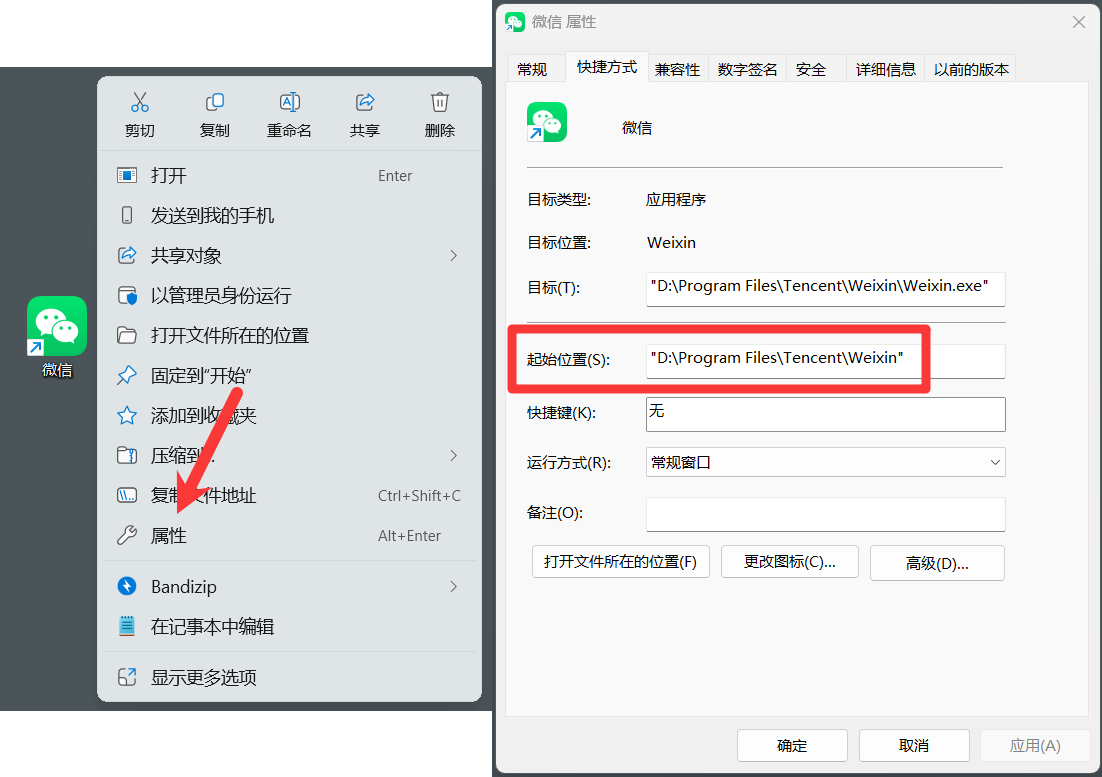
Task: Open the 运行方式 dropdown showing 常规窗口
Action: click(825, 462)
